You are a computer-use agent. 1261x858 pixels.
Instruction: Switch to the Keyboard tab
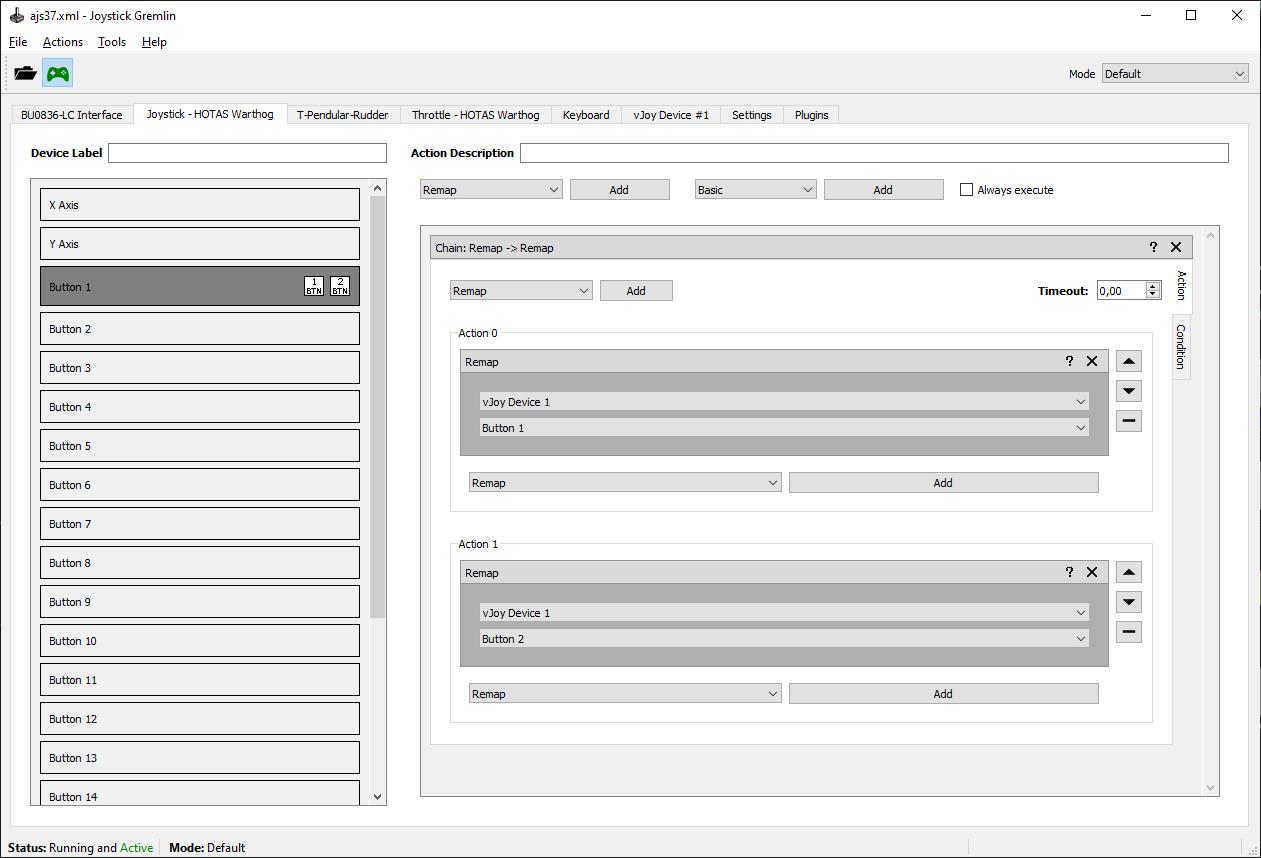(x=586, y=115)
